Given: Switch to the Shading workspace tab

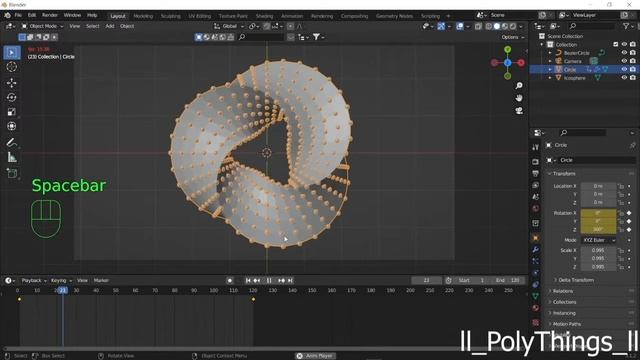Looking at the screenshot, I should pyautogui.click(x=264, y=16).
